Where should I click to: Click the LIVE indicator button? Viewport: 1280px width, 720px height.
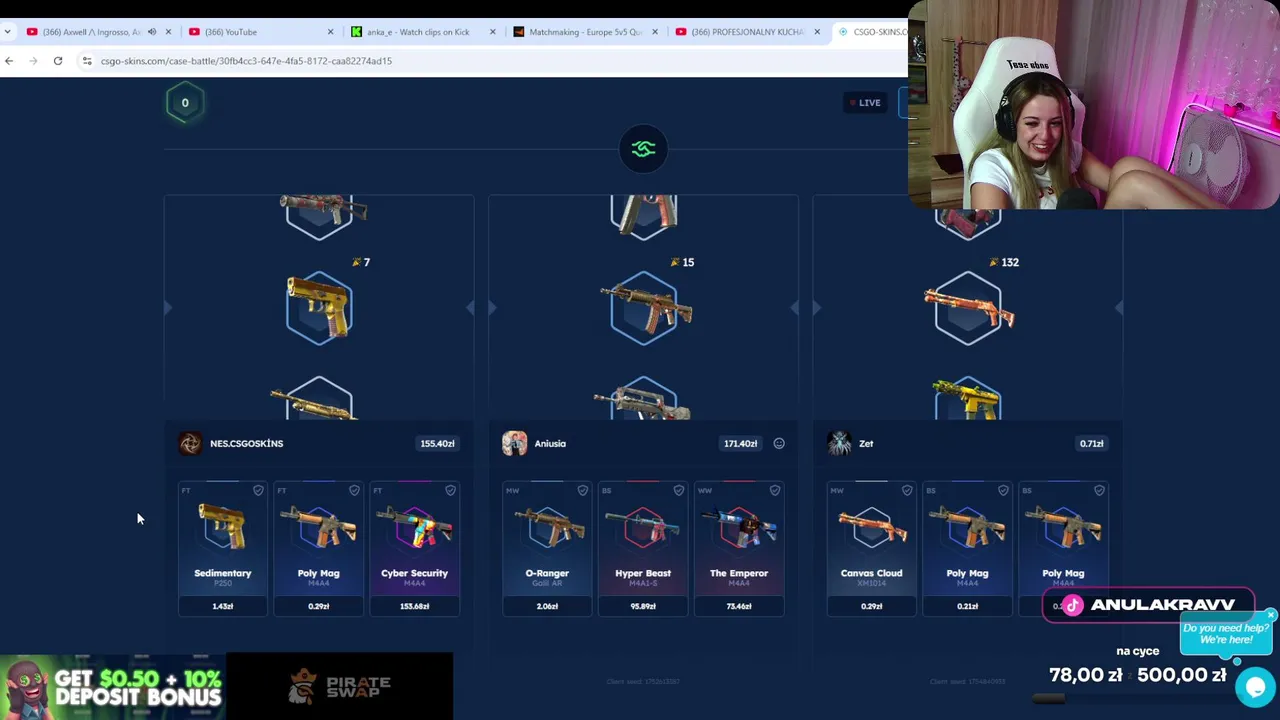865,103
